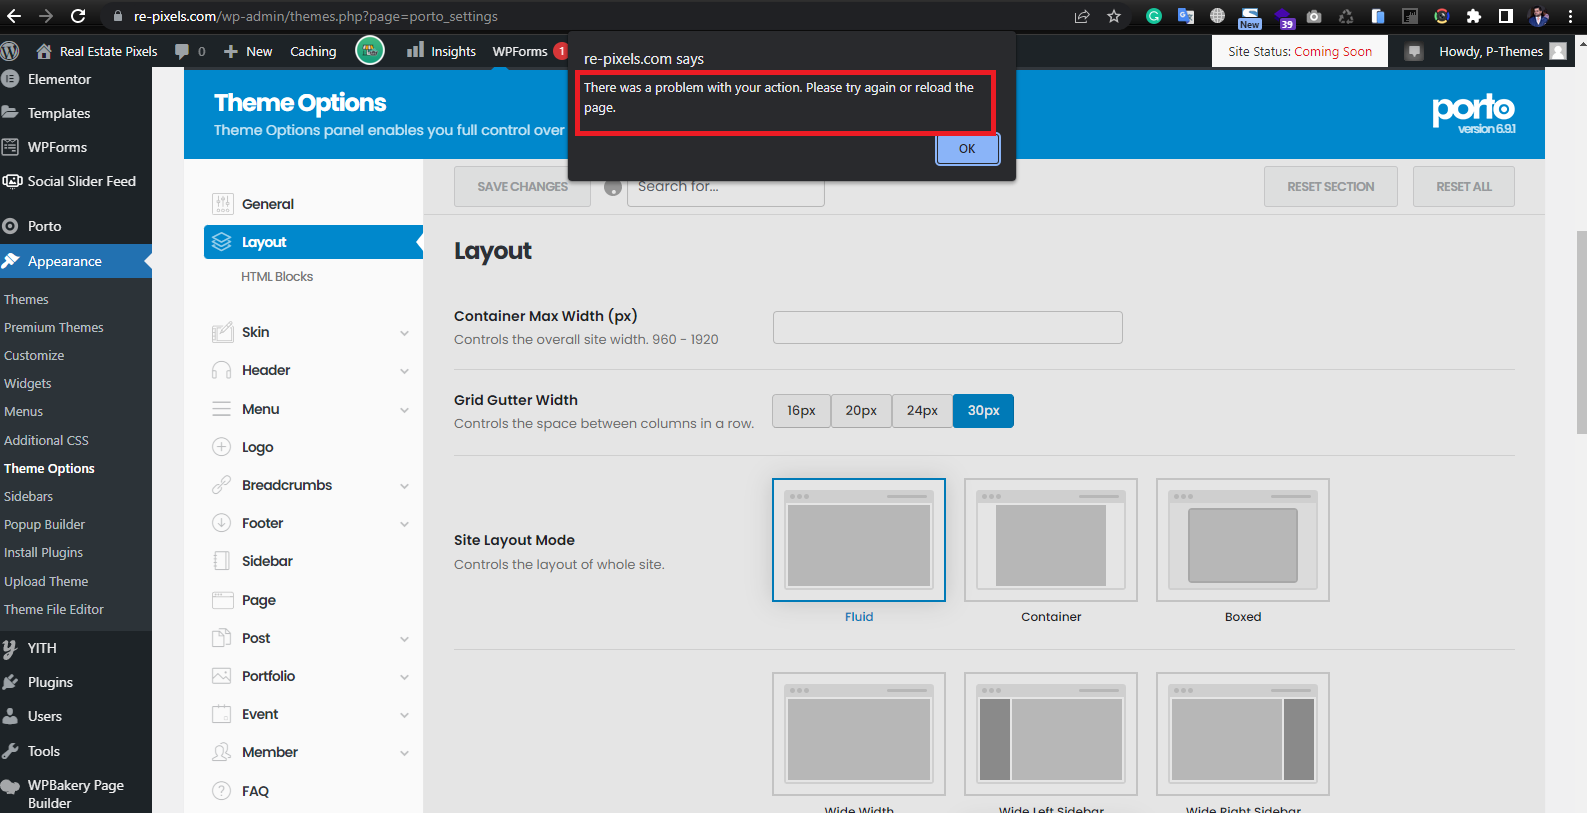Click the Post document icon
This screenshot has height=813, width=1587.
click(x=222, y=638)
